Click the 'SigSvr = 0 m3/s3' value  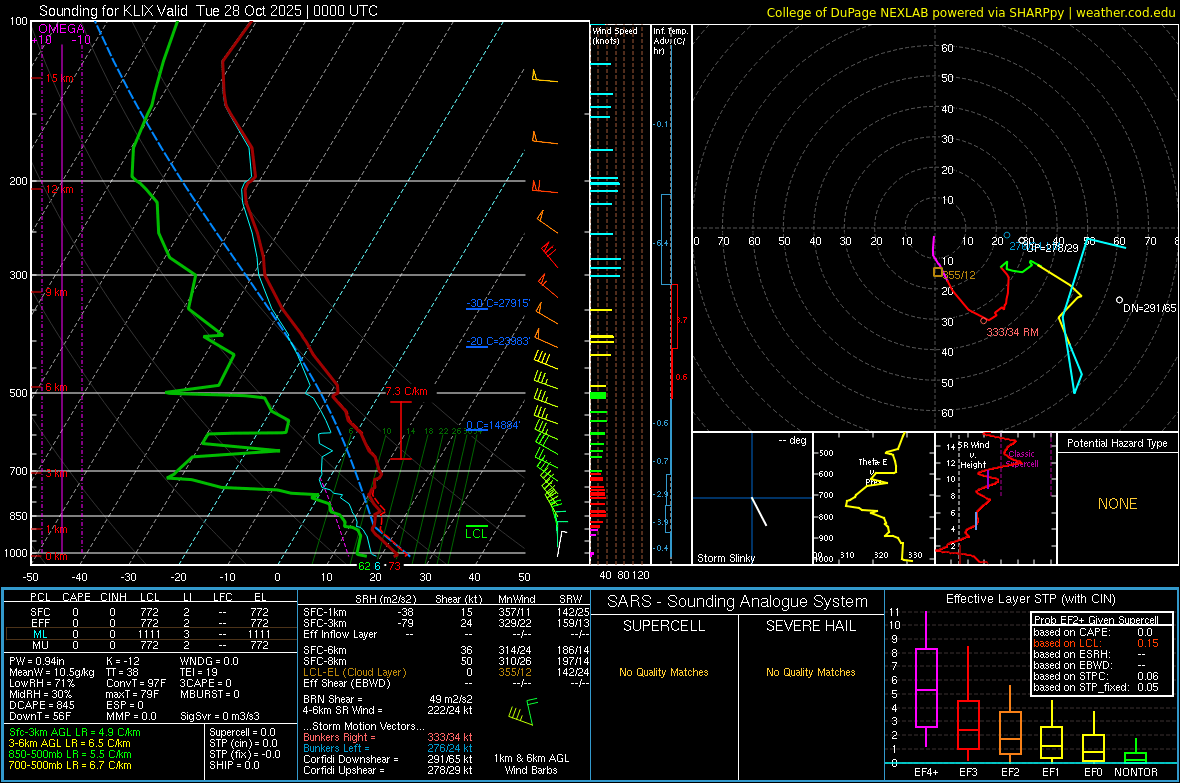[x=220, y=716]
